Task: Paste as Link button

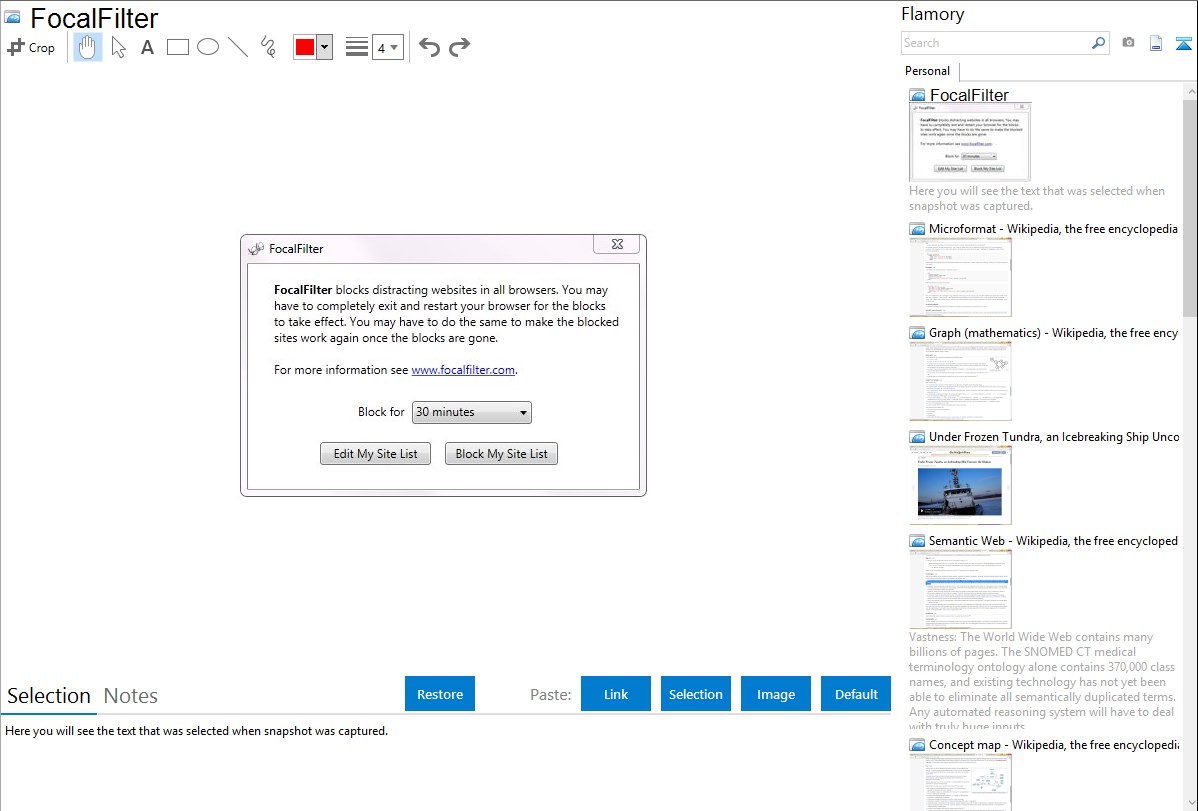Action: (616, 694)
